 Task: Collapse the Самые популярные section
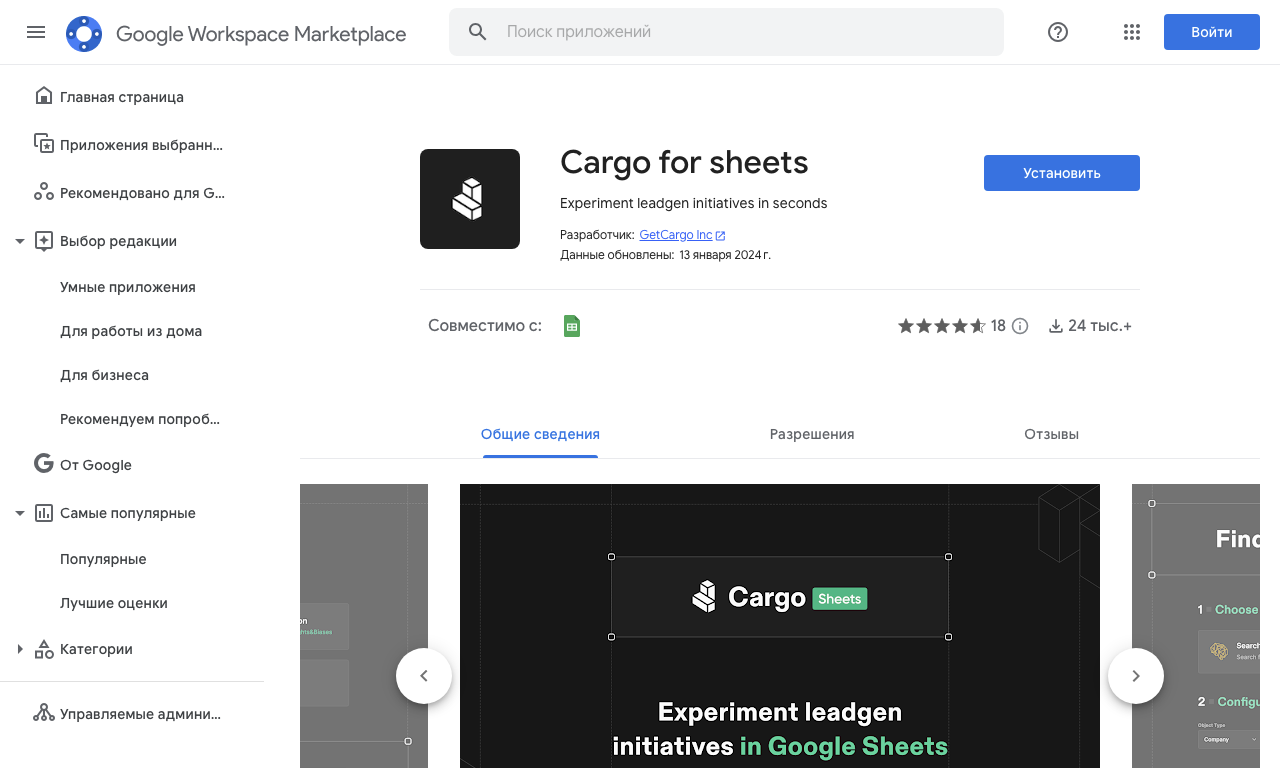pos(20,513)
